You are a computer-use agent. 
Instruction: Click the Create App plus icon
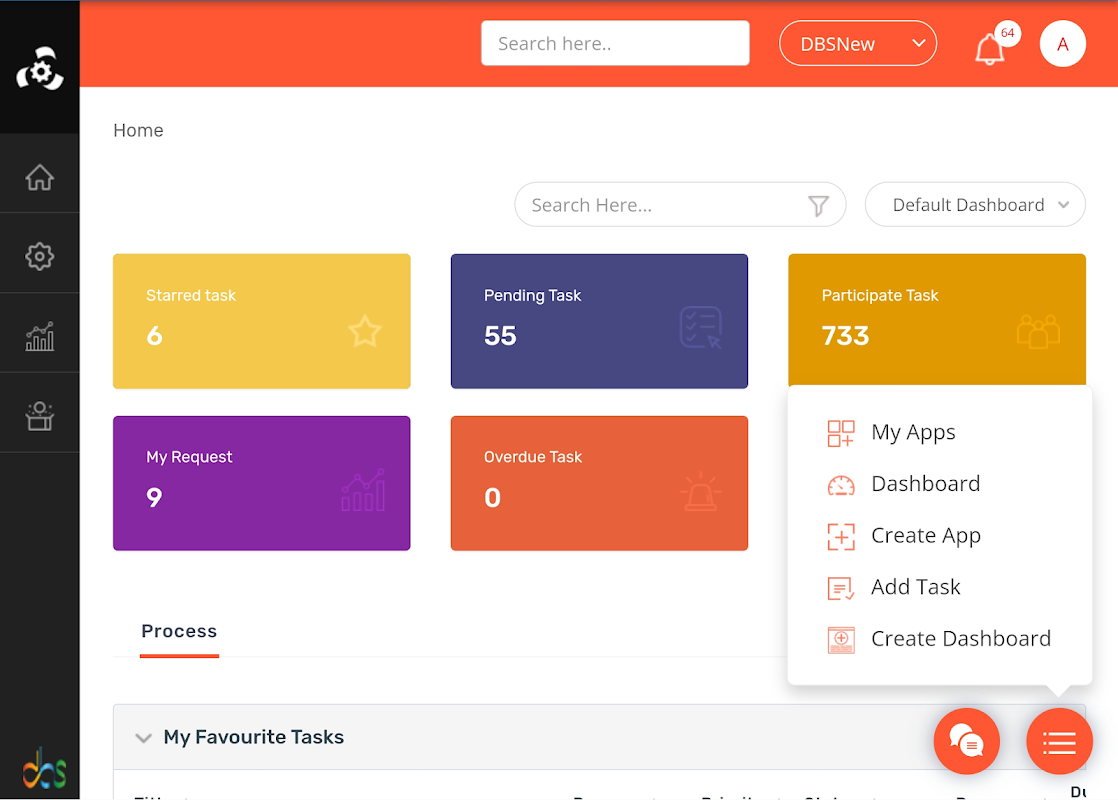(x=841, y=536)
